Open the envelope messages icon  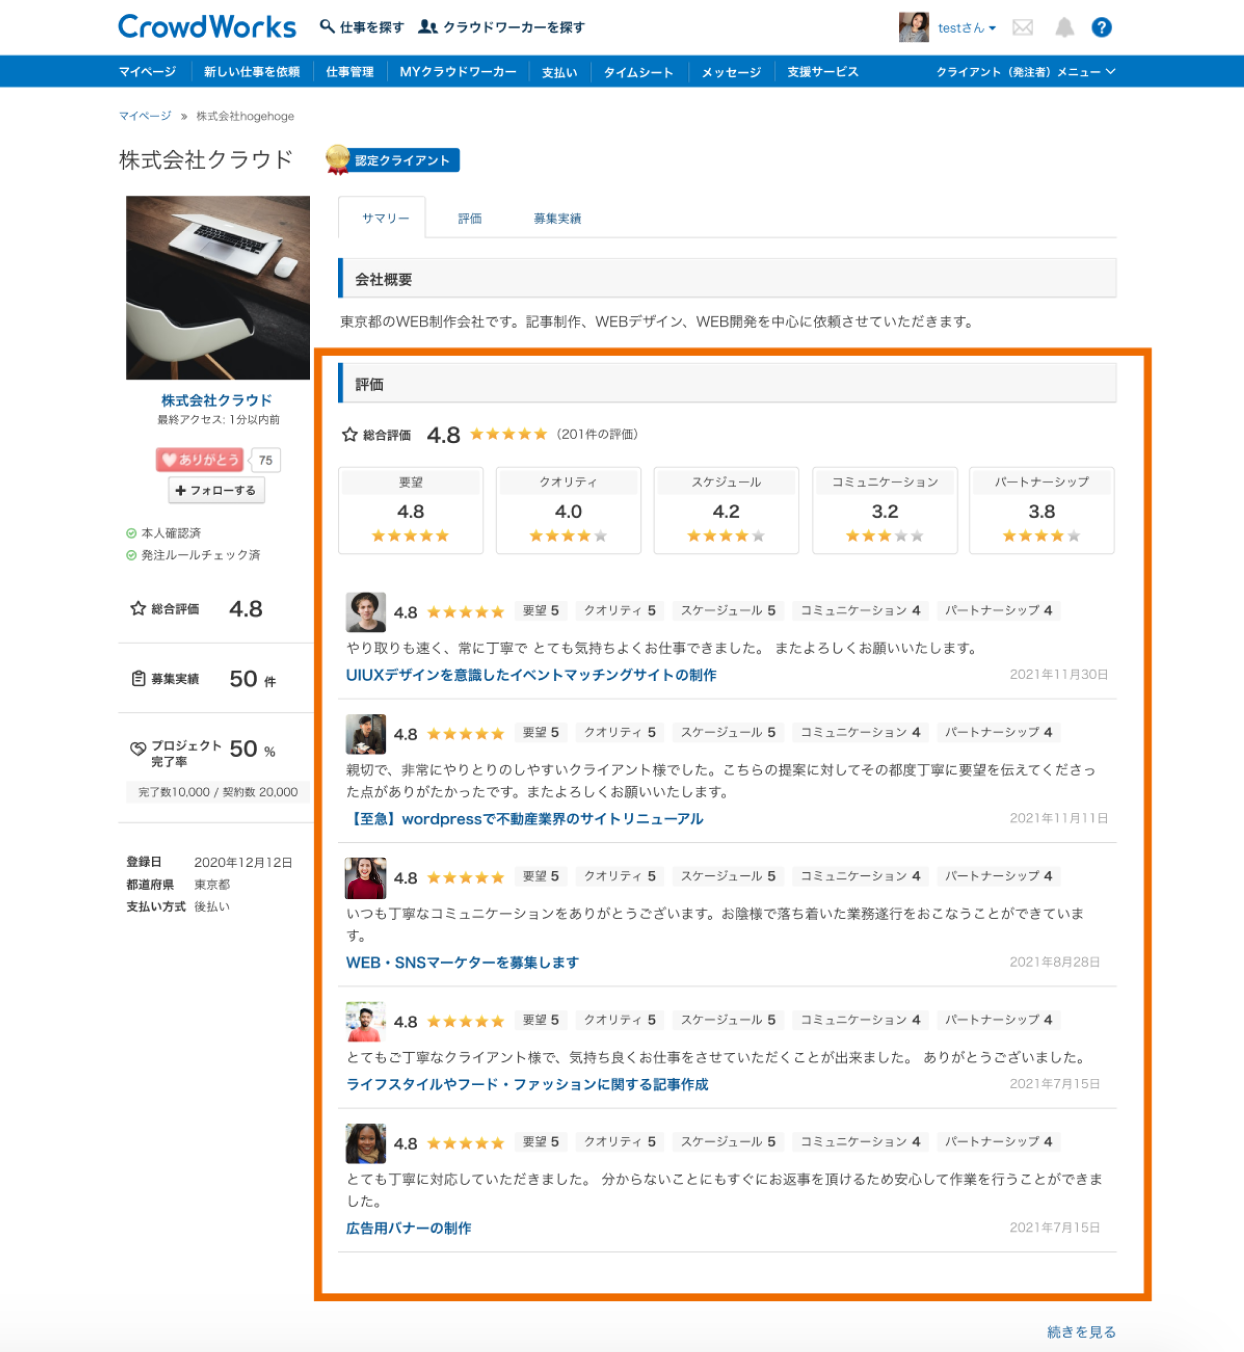pyautogui.click(x=1022, y=28)
